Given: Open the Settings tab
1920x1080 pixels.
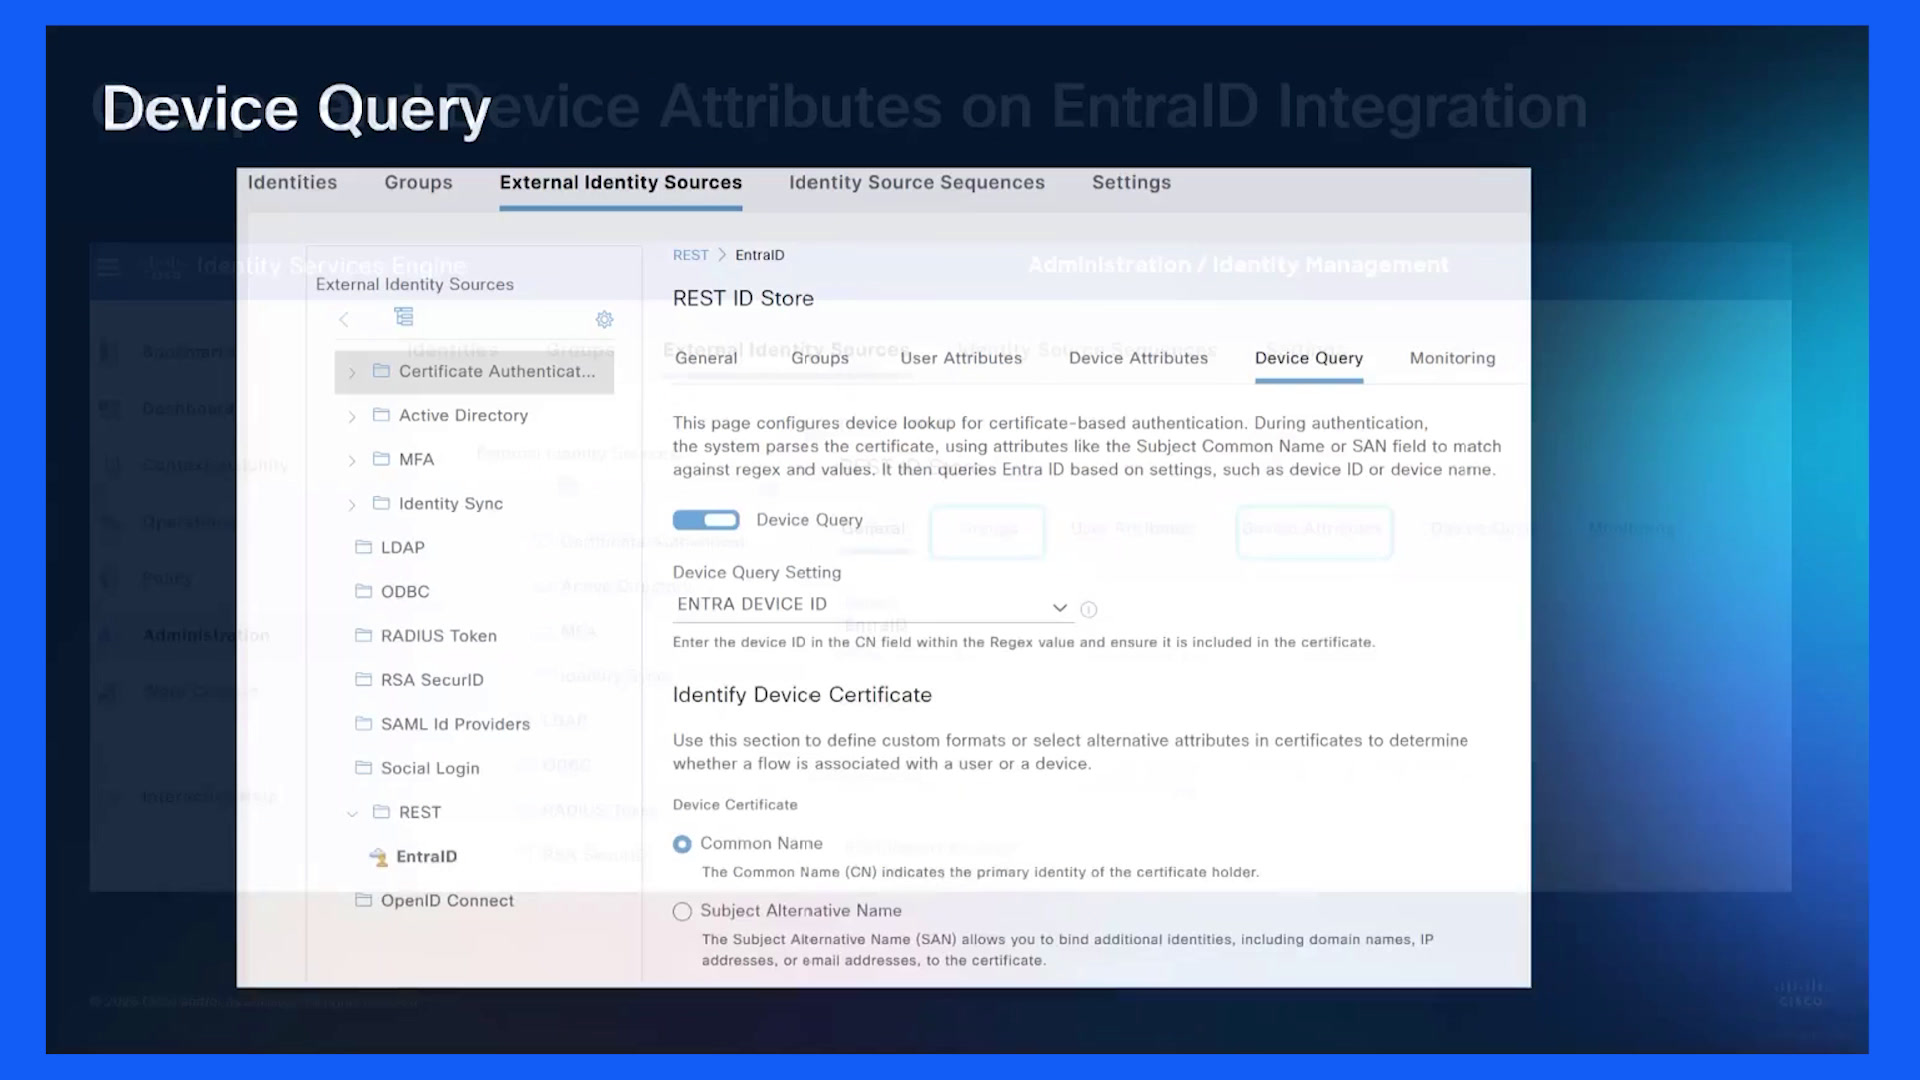Looking at the screenshot, I should (x=1131, y=182).
